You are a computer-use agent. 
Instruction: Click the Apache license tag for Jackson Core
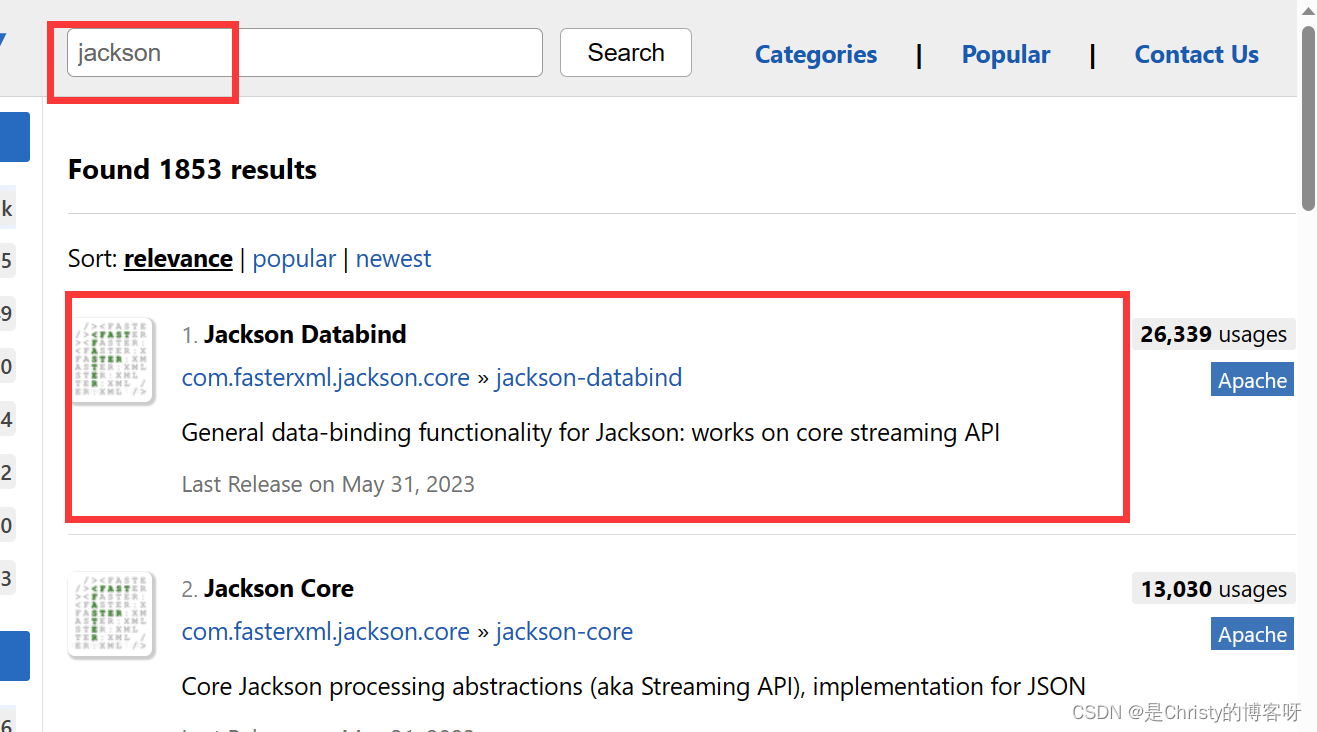[x=1252, y=634]
